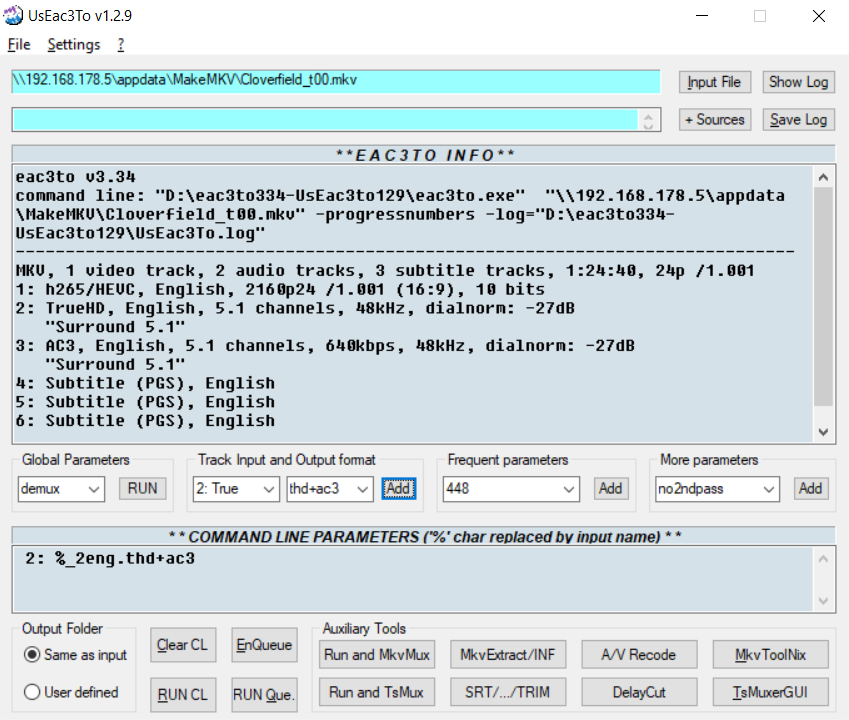Click the Input File button
The width and height of the screenshot is (849, 720).
click(714, 82)
